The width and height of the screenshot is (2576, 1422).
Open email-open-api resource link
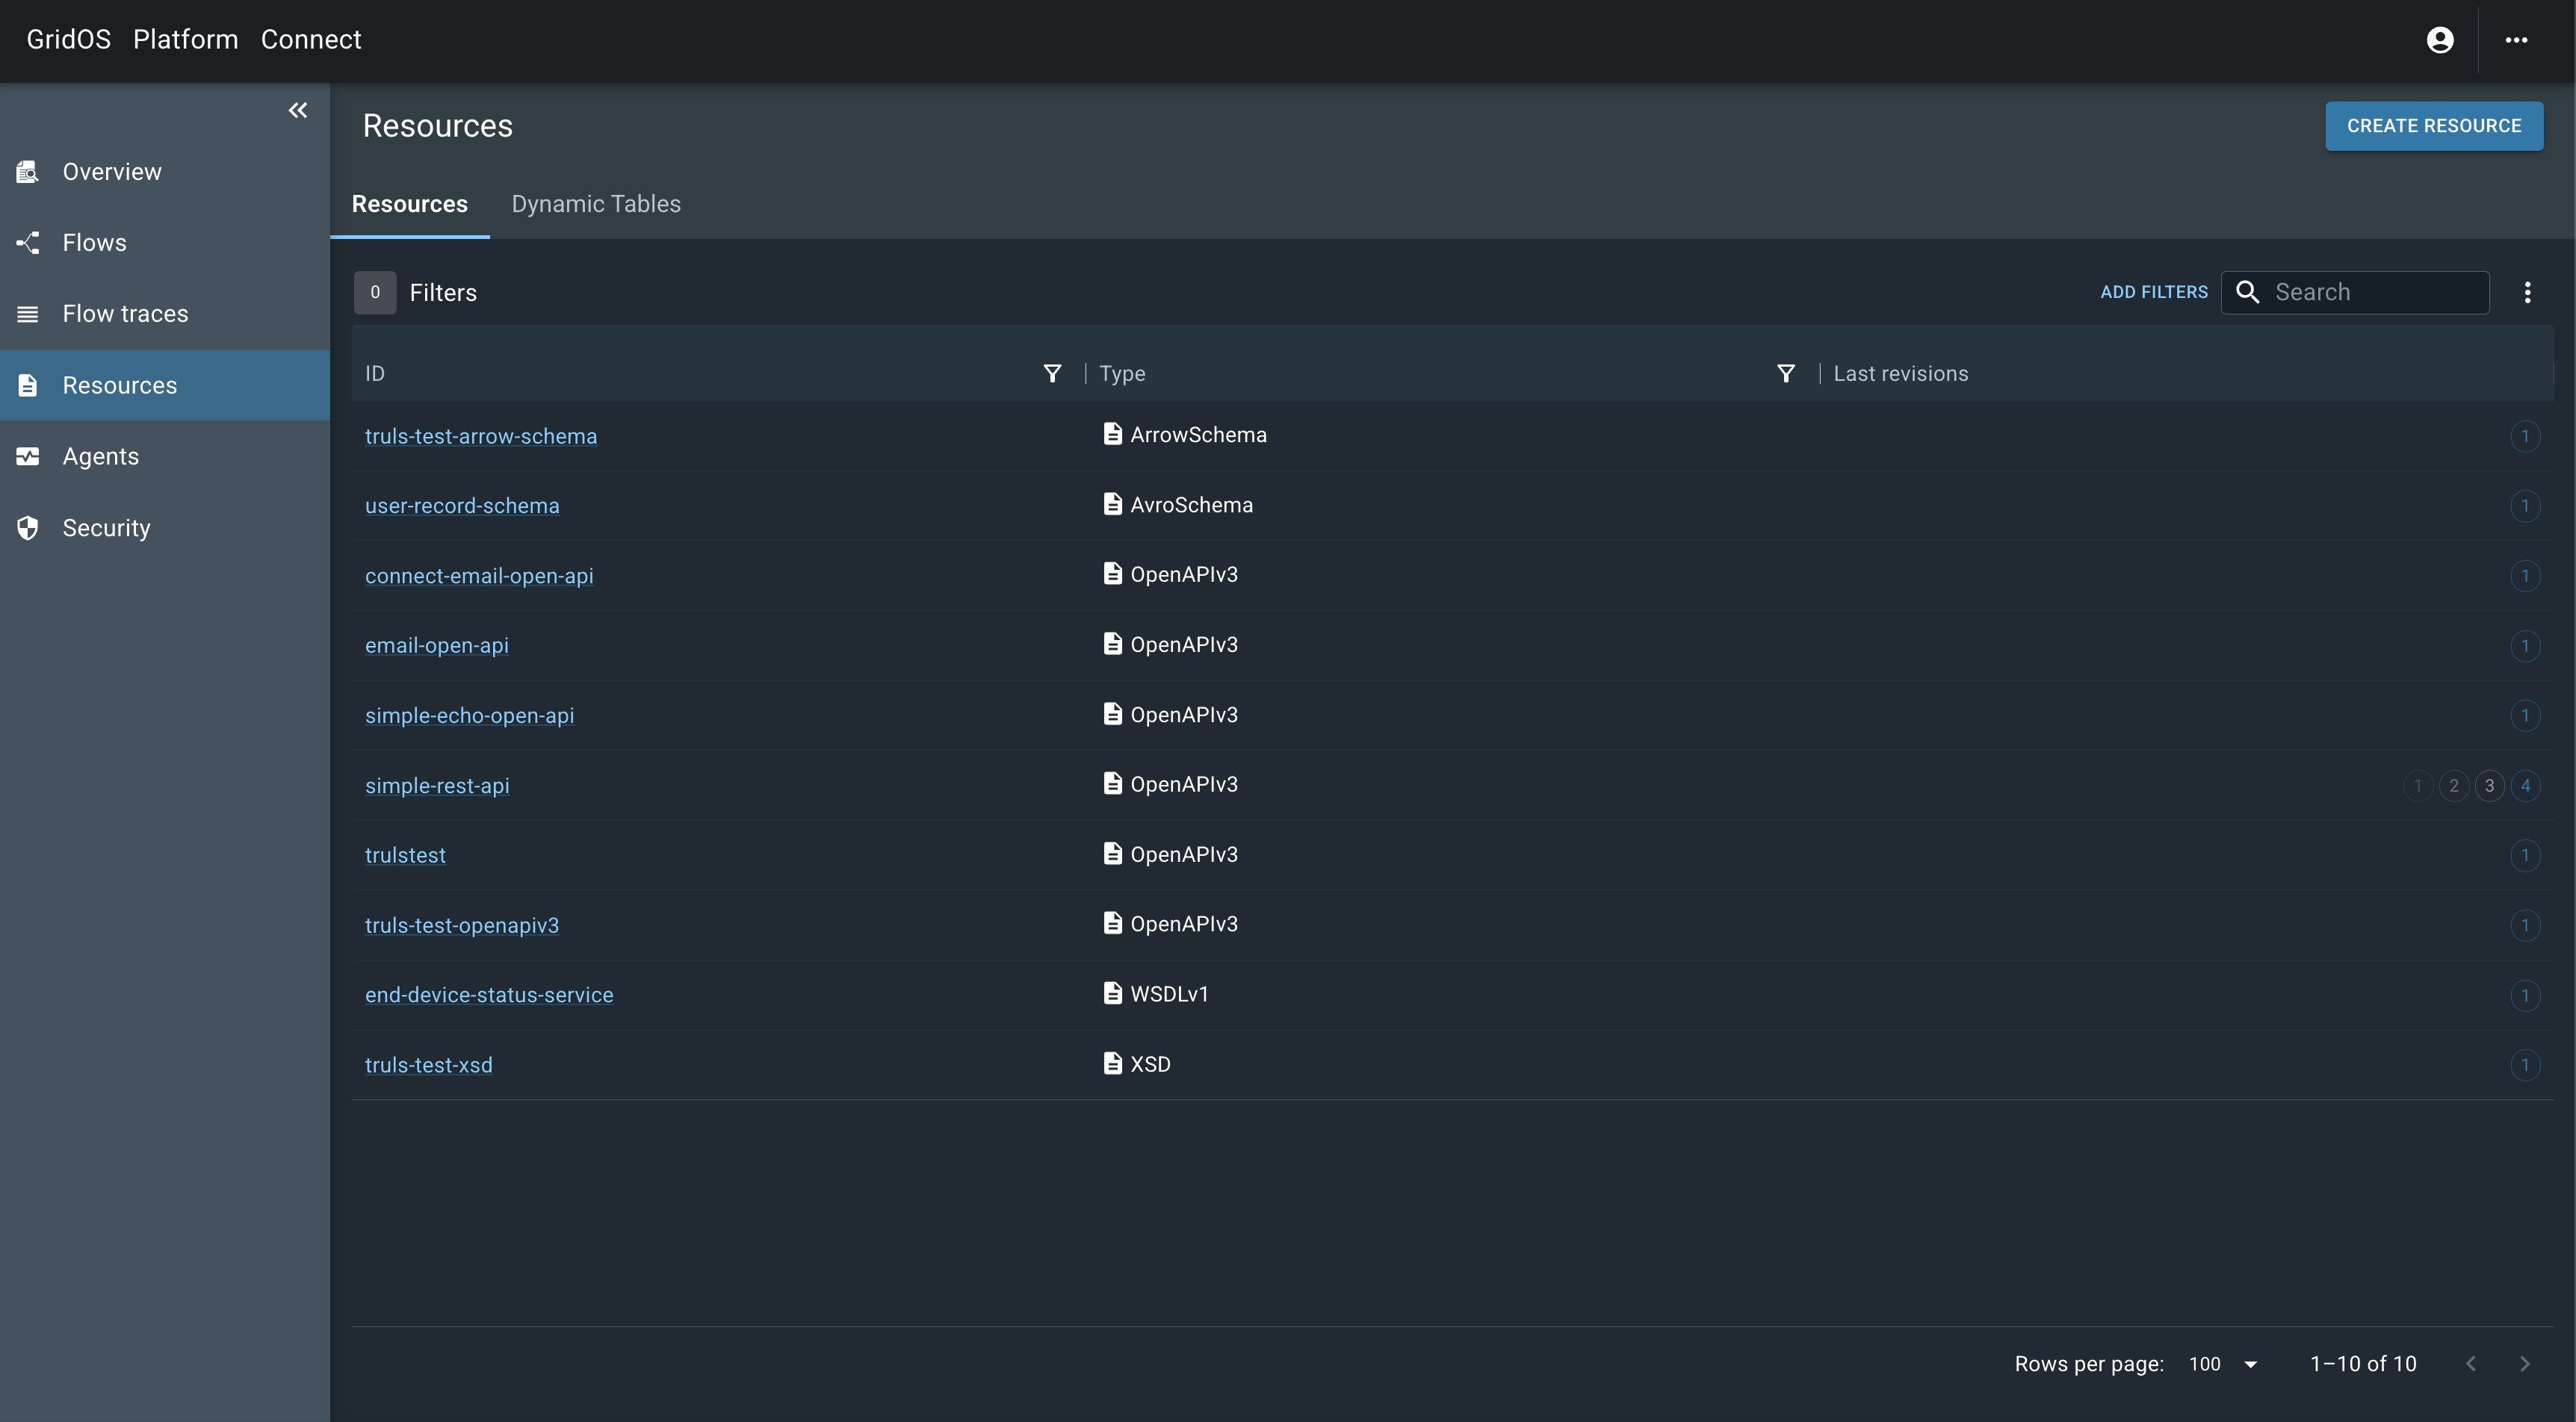click(x=437, y=646)
